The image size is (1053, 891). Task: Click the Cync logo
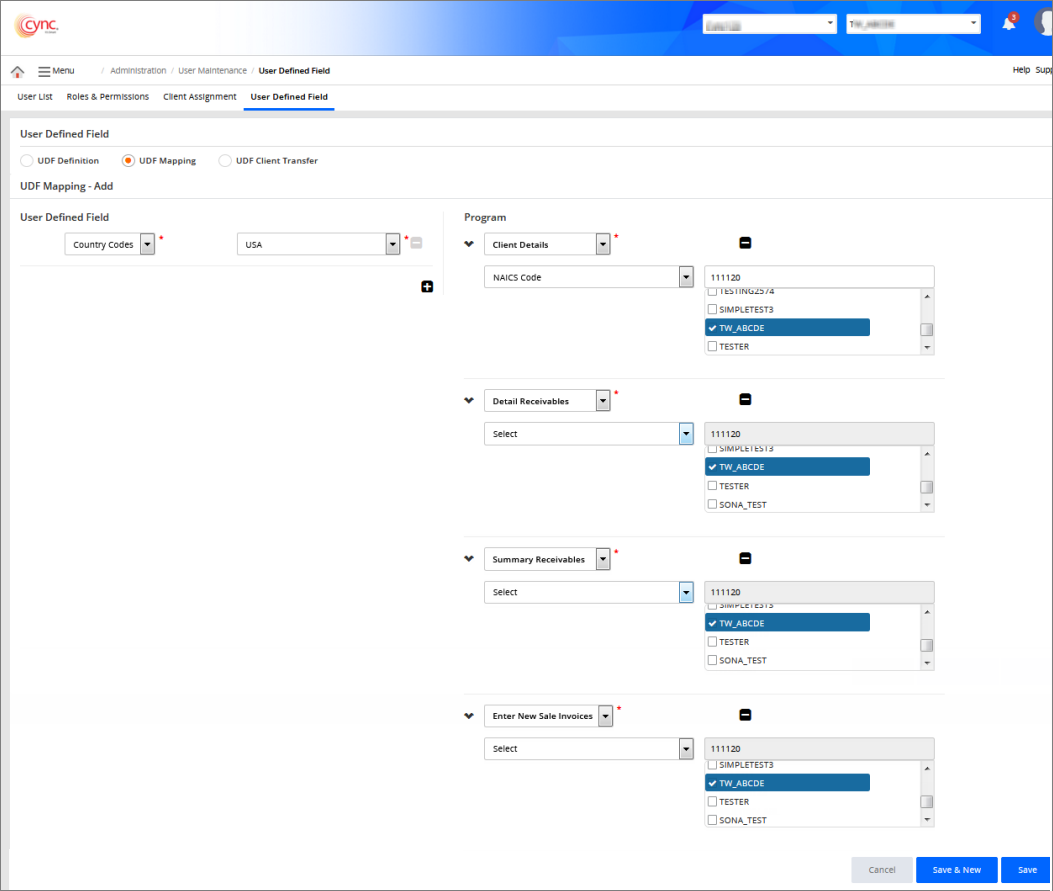pos(37,26)
